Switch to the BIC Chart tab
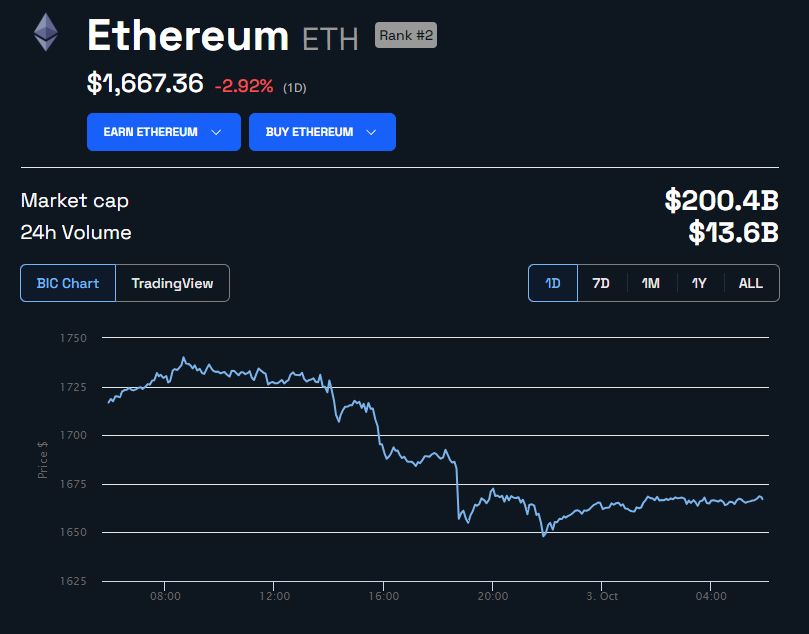The width and height of the screenshot is (809, 634). pos(68,283)
